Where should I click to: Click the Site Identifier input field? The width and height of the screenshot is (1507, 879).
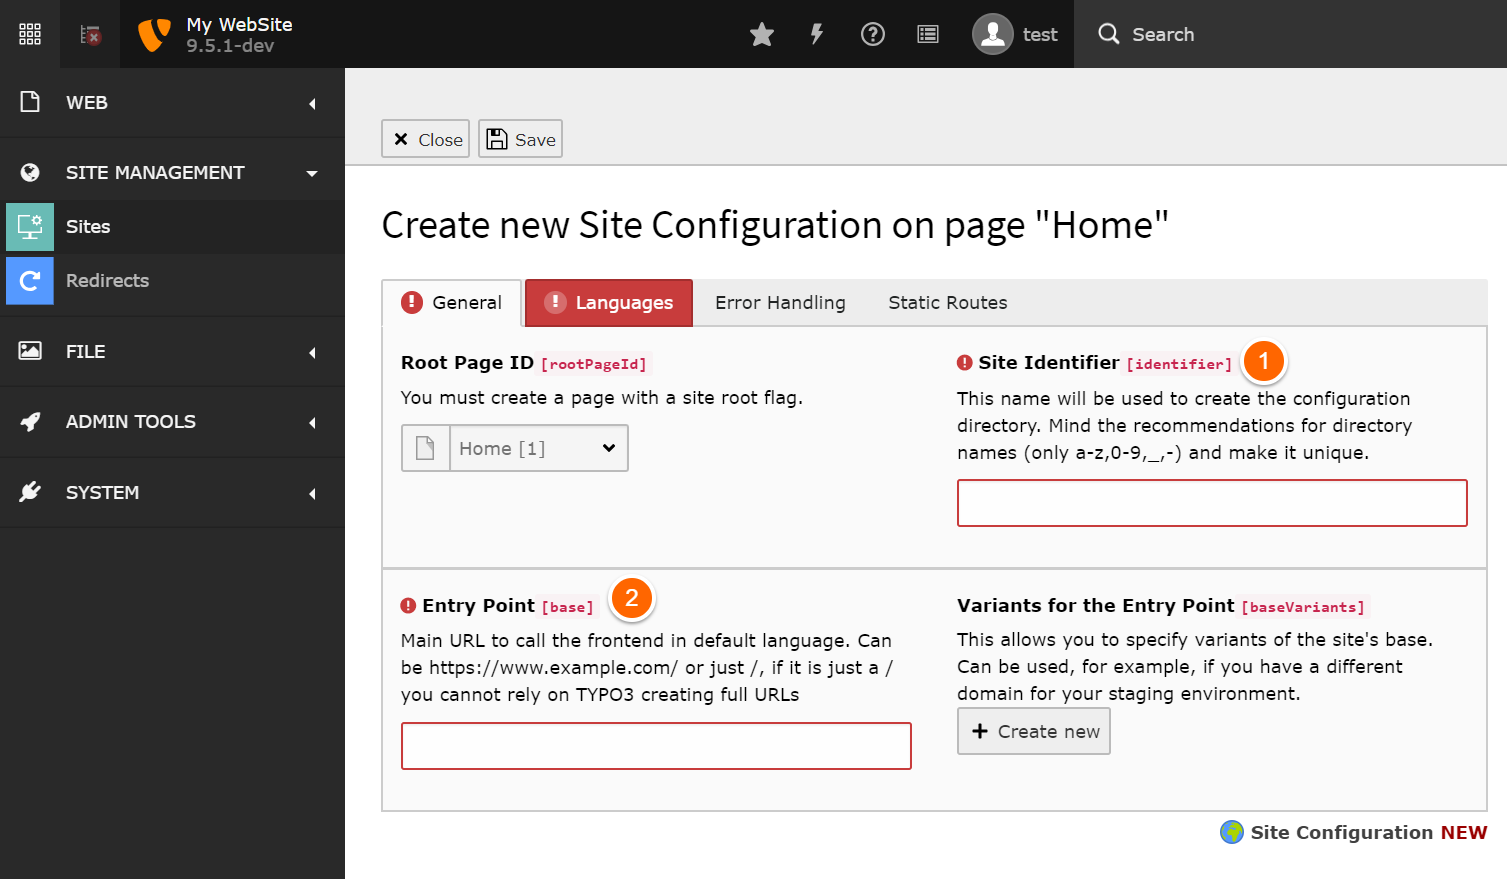tap(1211, 503)
